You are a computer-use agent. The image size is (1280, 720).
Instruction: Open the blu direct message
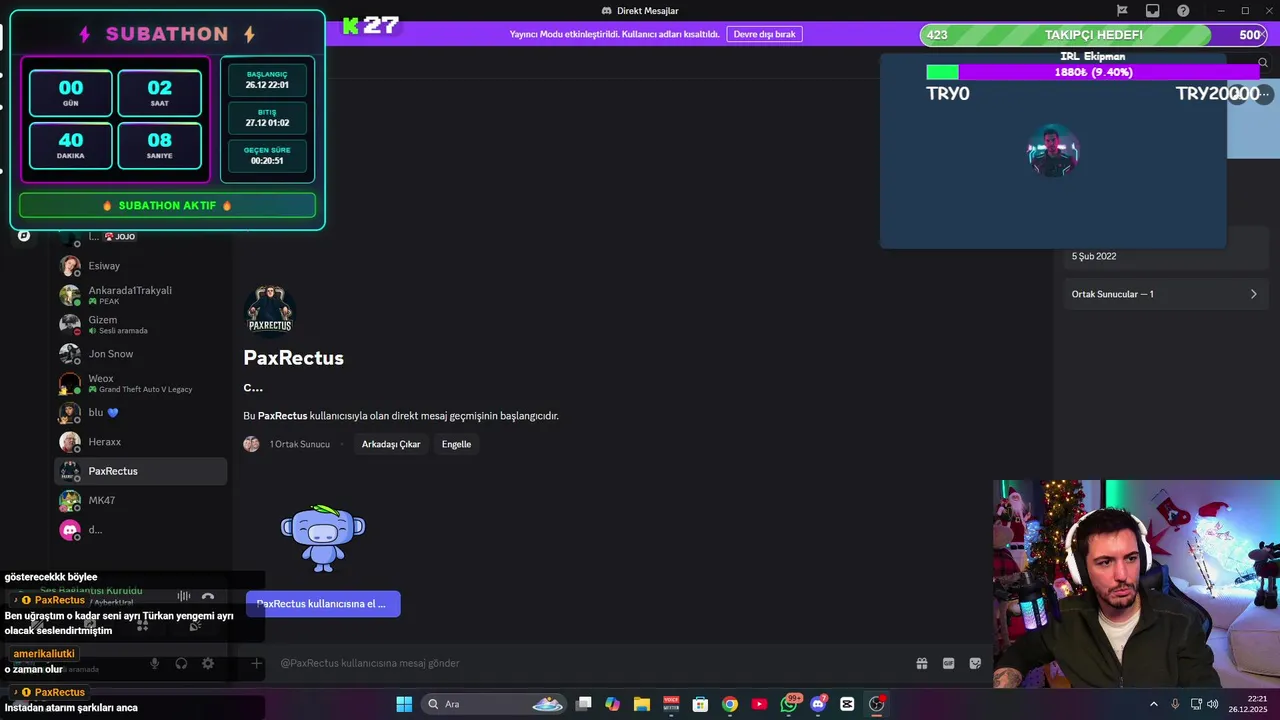[140, 412]
